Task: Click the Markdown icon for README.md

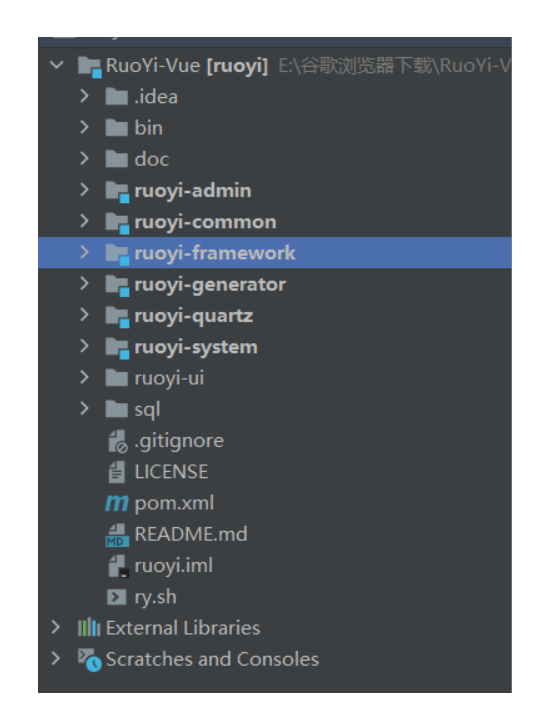Action: coord(117,535)
